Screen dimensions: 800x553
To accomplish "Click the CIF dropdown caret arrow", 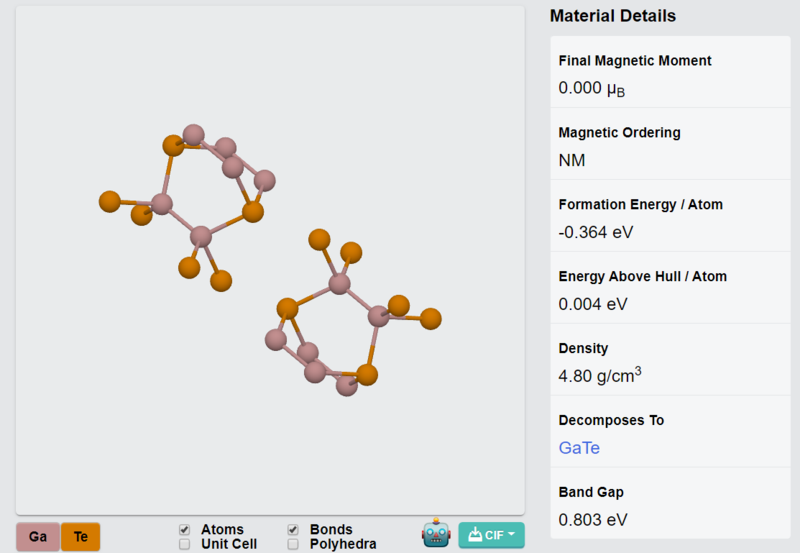I will 511,535.
